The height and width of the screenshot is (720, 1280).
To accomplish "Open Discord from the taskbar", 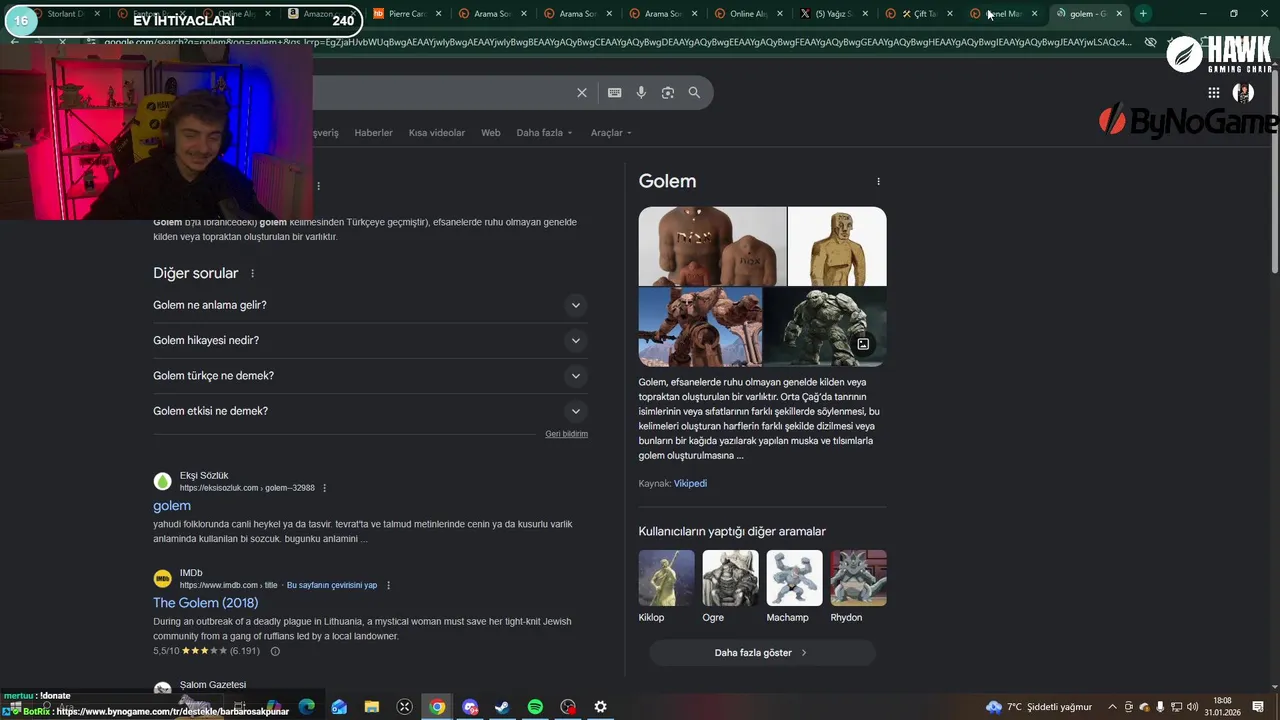I will point(470,707).
